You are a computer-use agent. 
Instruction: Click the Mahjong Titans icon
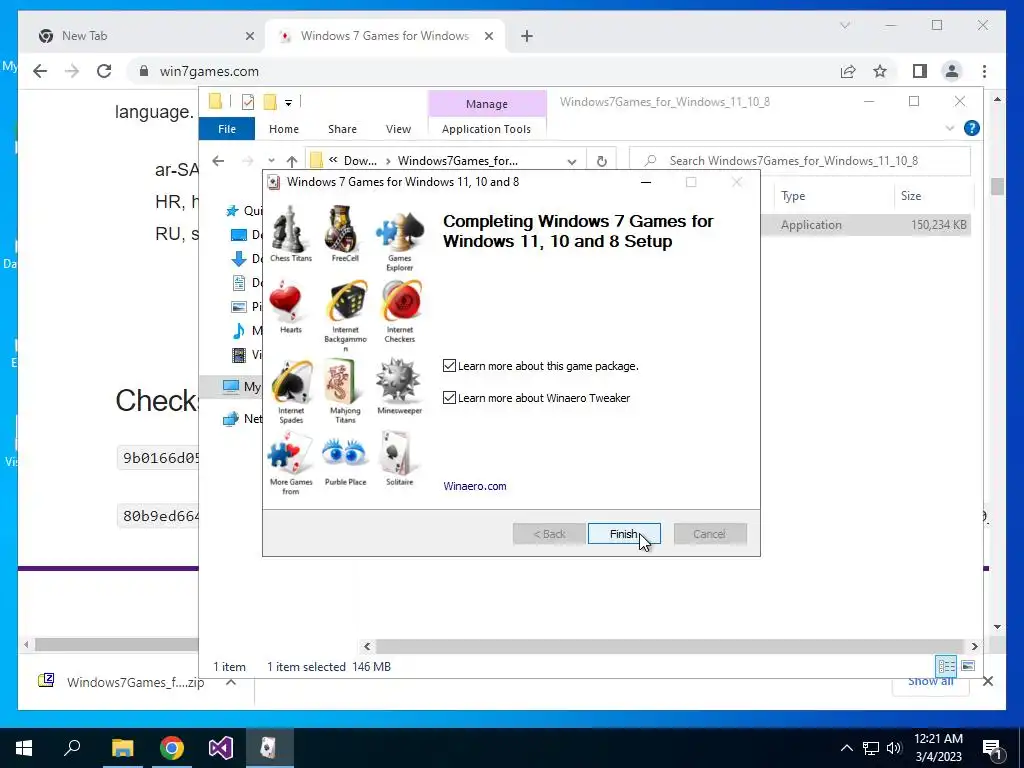344,381
